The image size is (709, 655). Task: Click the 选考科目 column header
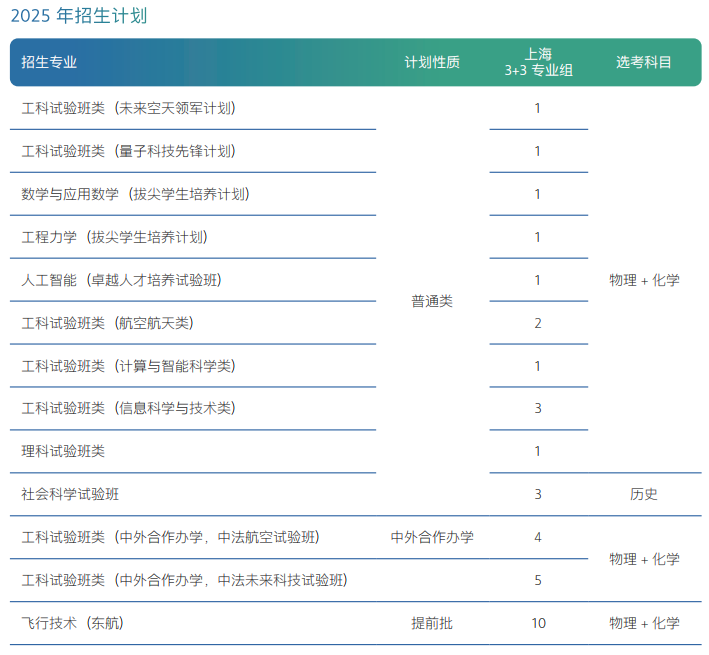pos(643,62)
